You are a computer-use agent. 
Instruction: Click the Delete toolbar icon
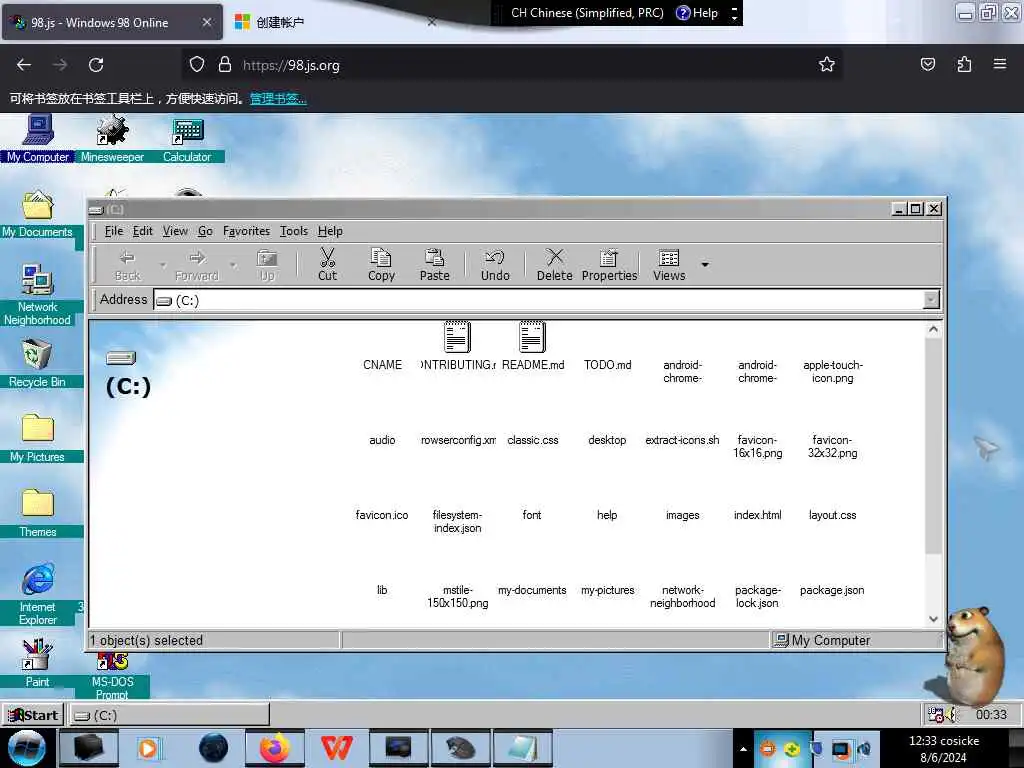(554, 264)
